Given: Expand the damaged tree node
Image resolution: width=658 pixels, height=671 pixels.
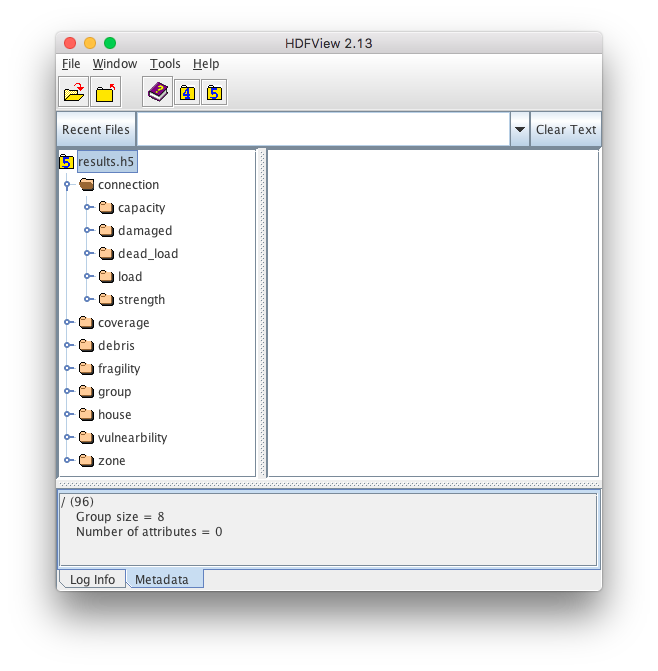Looking at the screenshot, I should pos(88,231).
